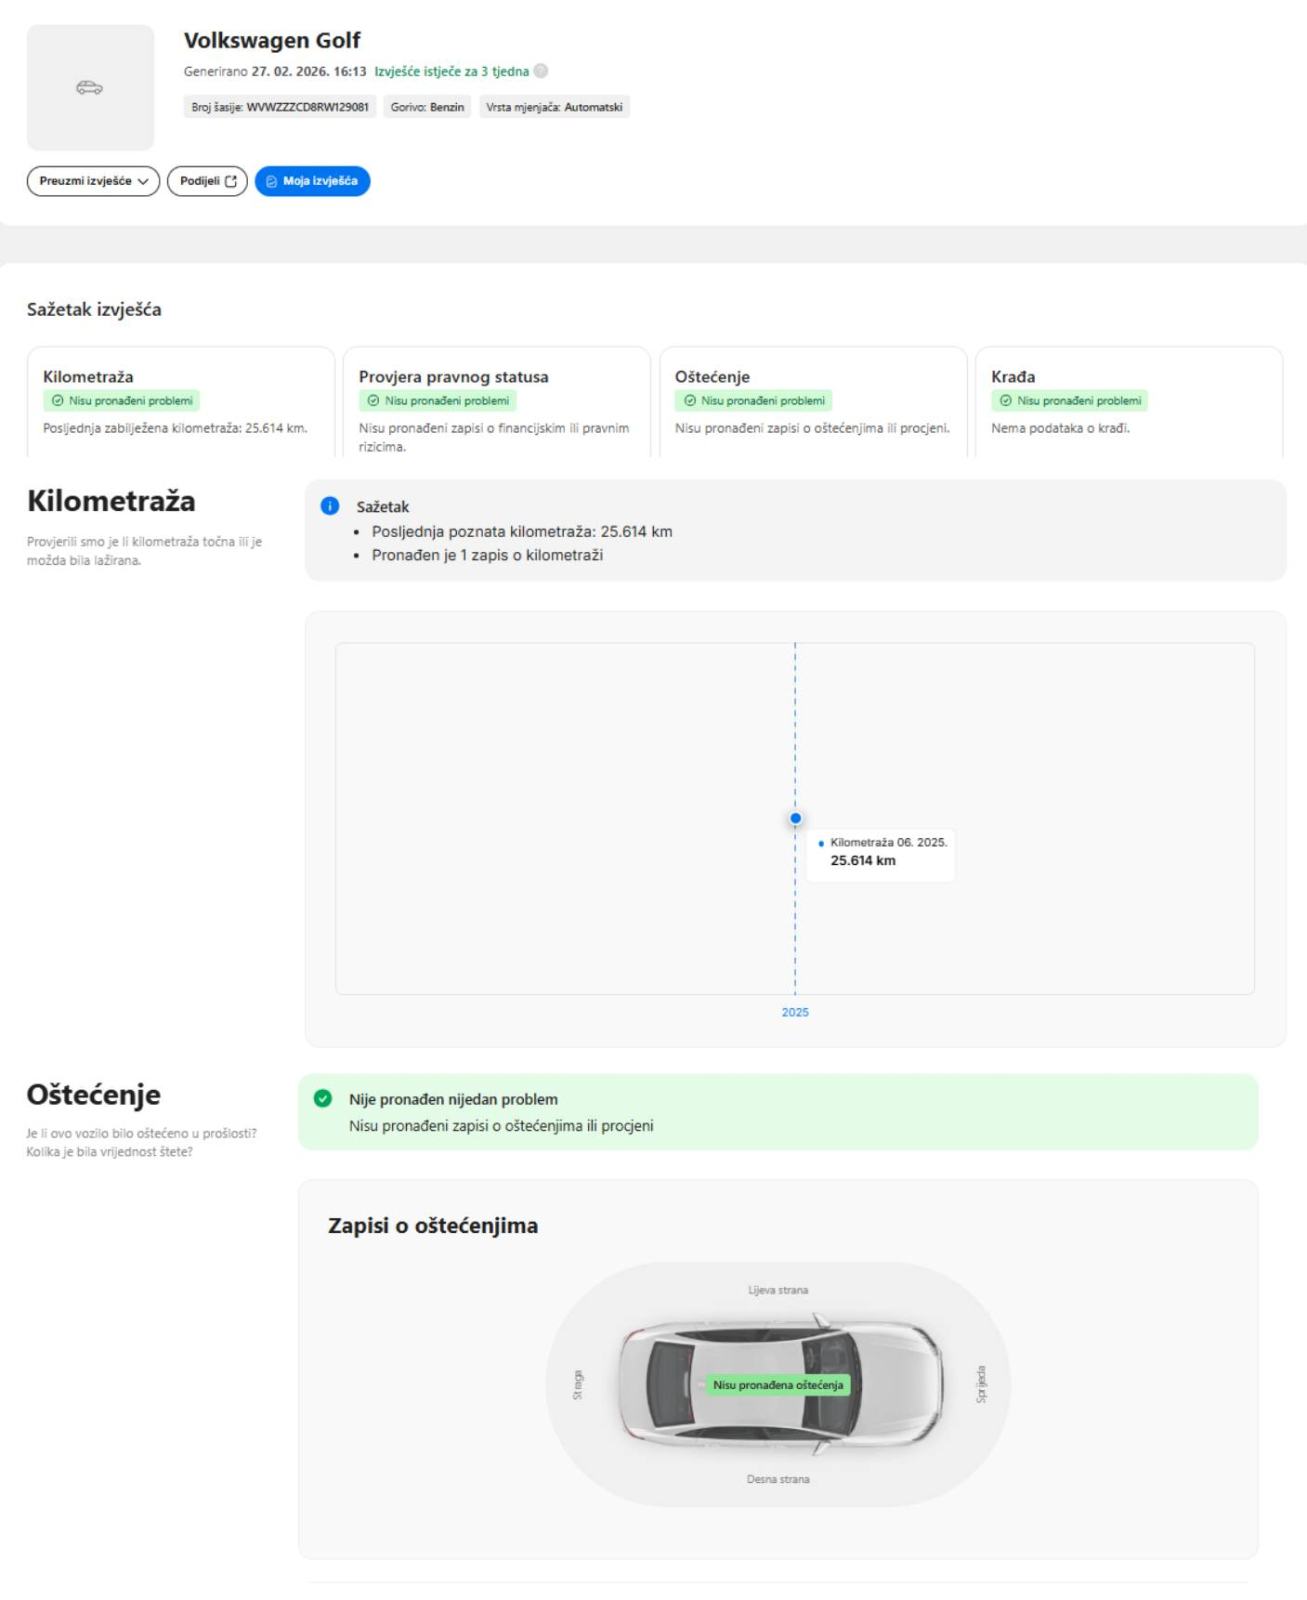Image resolution: width=1307 pixels, height=1600 pixels.
Task: Click the Gorivo: Benzin chip
Action: tap(427, 107)
